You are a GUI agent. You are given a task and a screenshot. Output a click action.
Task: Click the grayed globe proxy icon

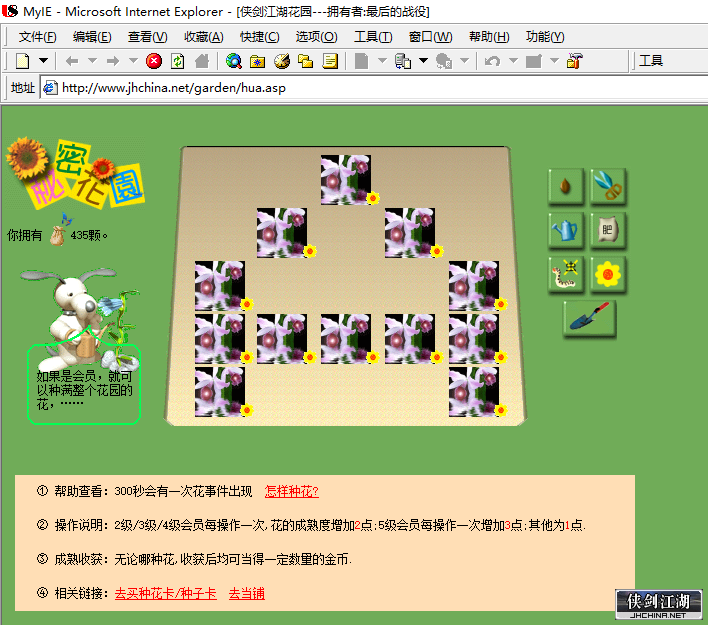tap(443, 61)
